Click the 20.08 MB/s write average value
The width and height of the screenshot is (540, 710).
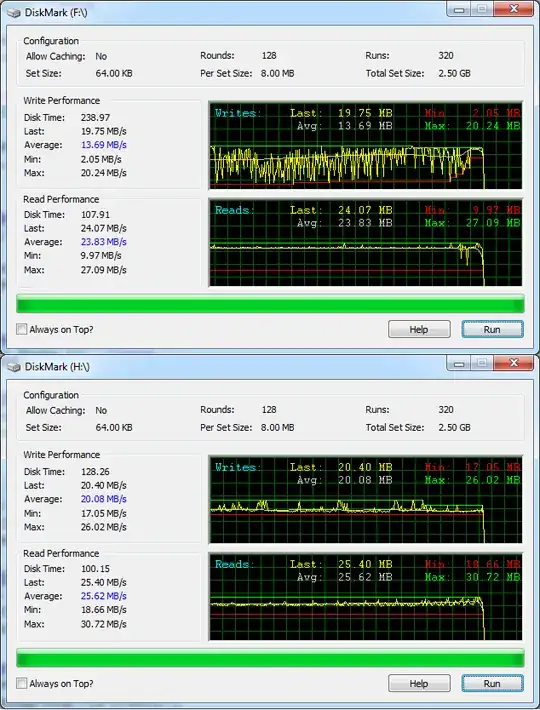pos(104,499)
